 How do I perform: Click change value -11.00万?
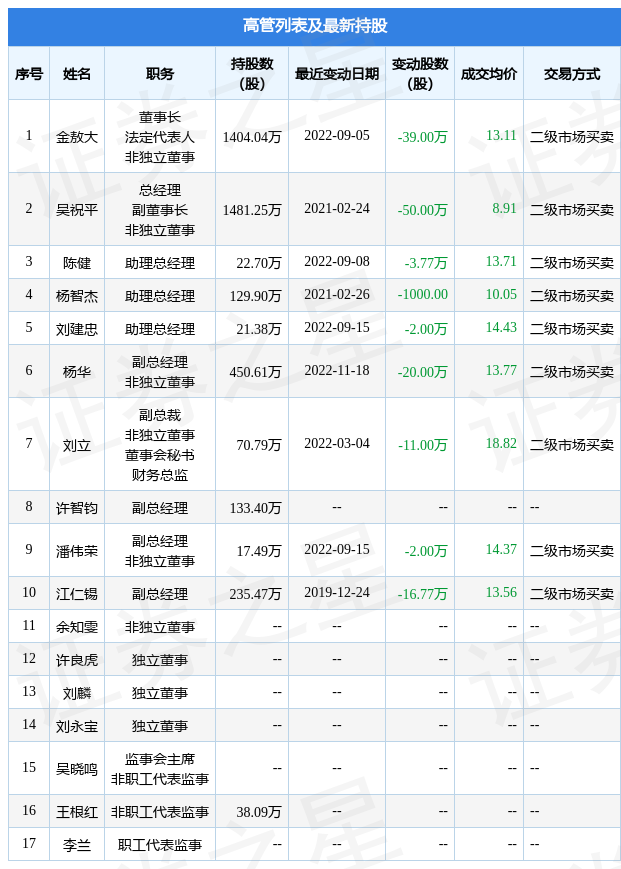click(422, 445)
